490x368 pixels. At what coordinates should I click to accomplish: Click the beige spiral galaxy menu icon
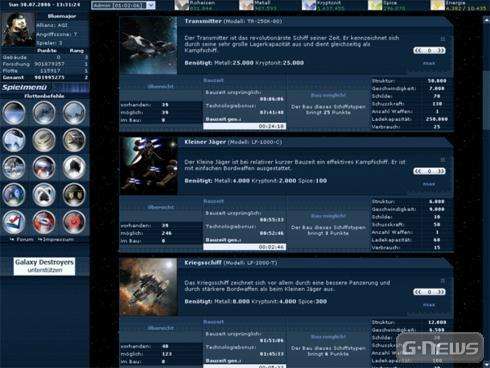[x=44, y=140]
